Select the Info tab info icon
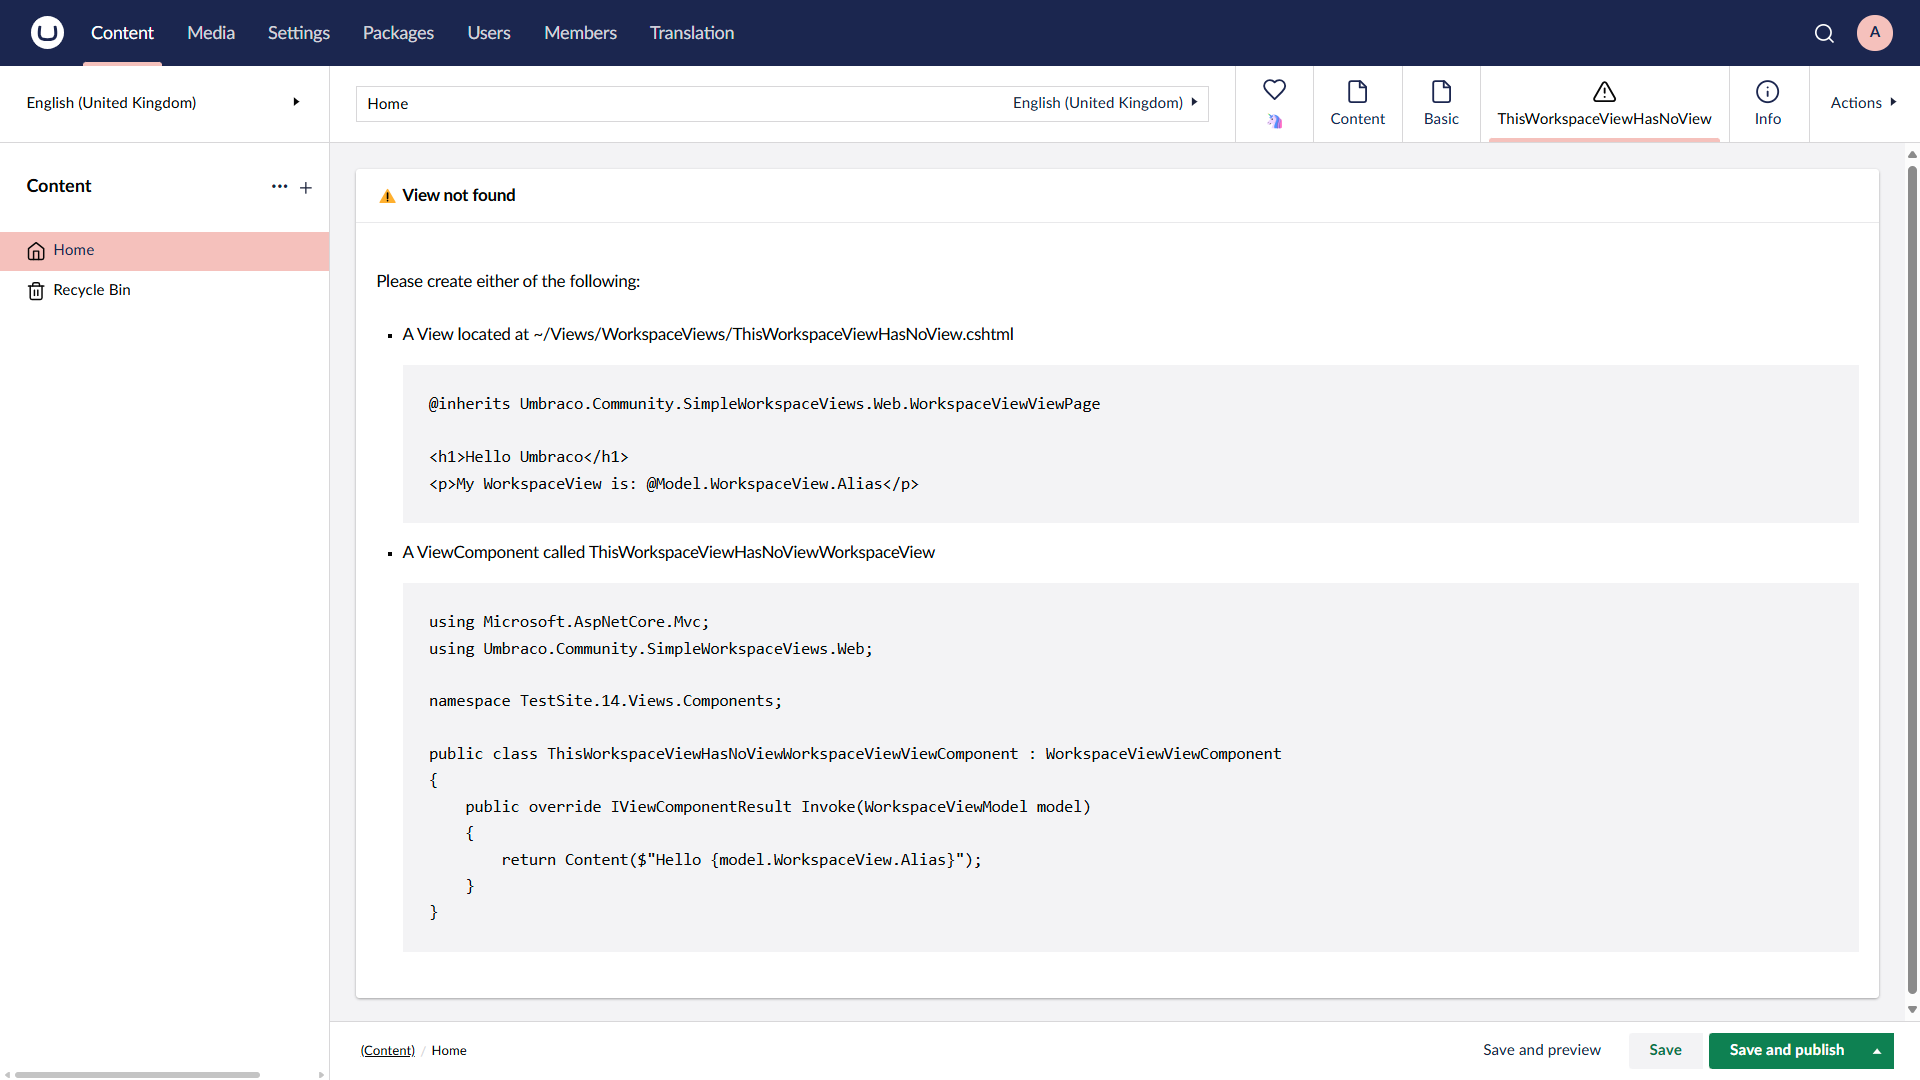Viewport: 1920px width, 1080px height. (x=1767, y=90)
